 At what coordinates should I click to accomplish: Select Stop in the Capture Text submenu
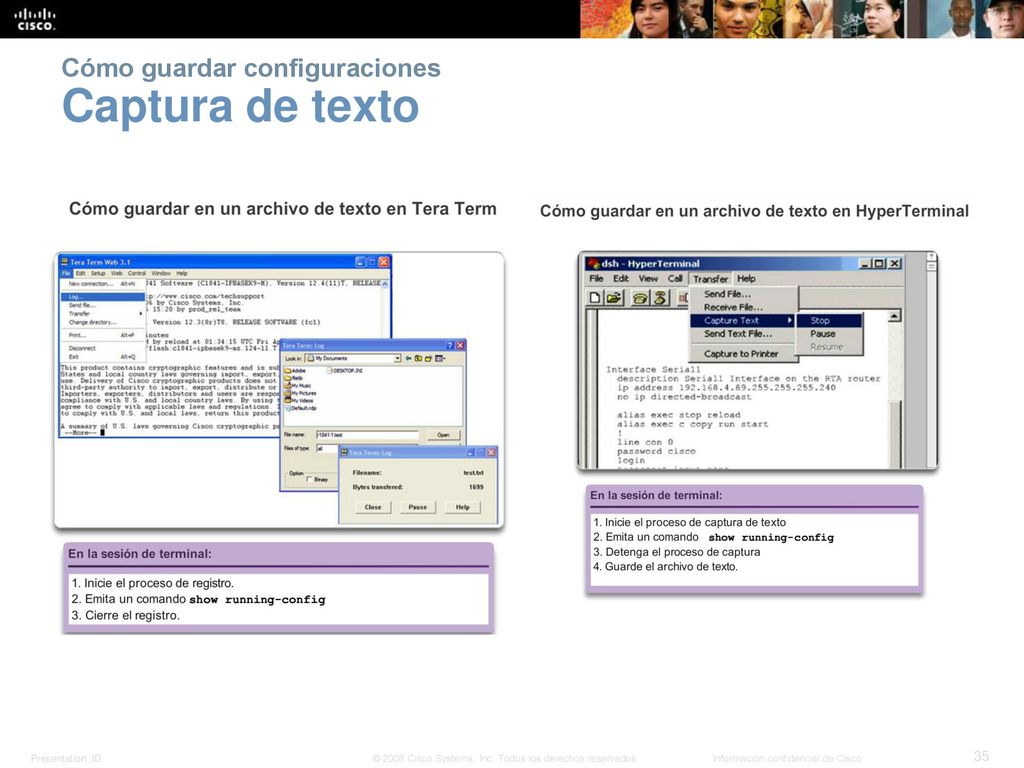[829, 321]
